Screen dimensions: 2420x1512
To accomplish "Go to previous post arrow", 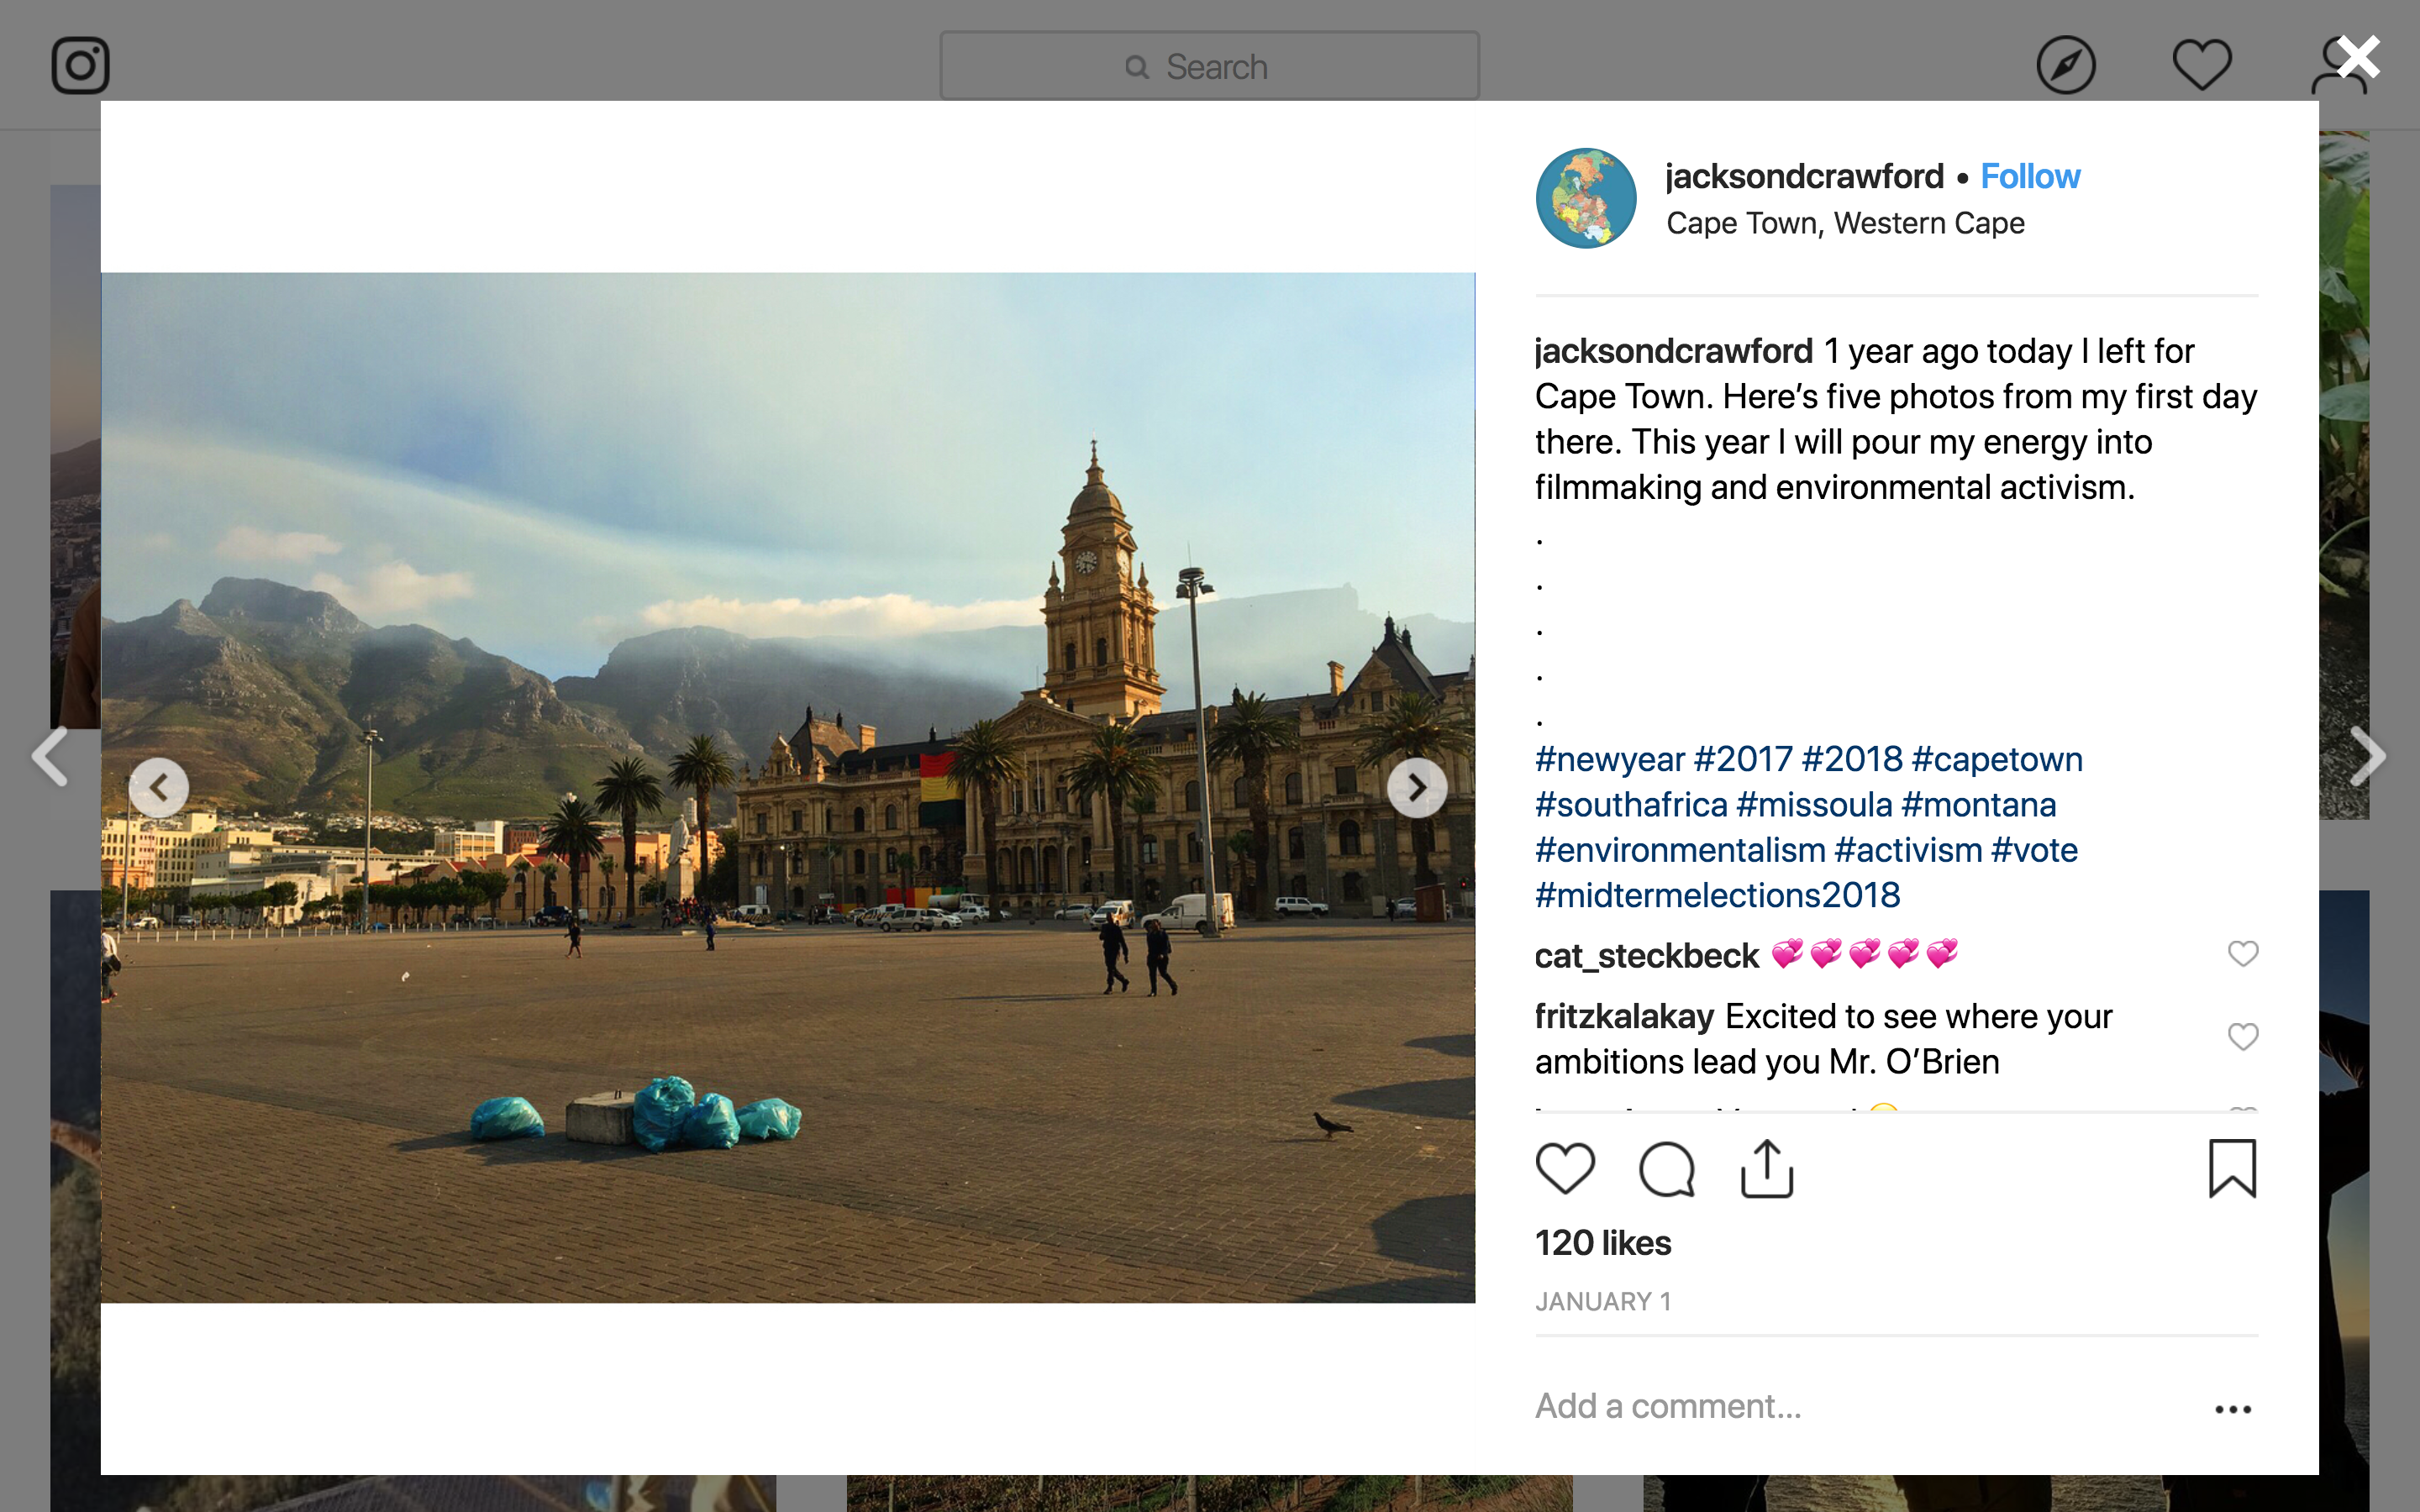I will click(50, 756).
